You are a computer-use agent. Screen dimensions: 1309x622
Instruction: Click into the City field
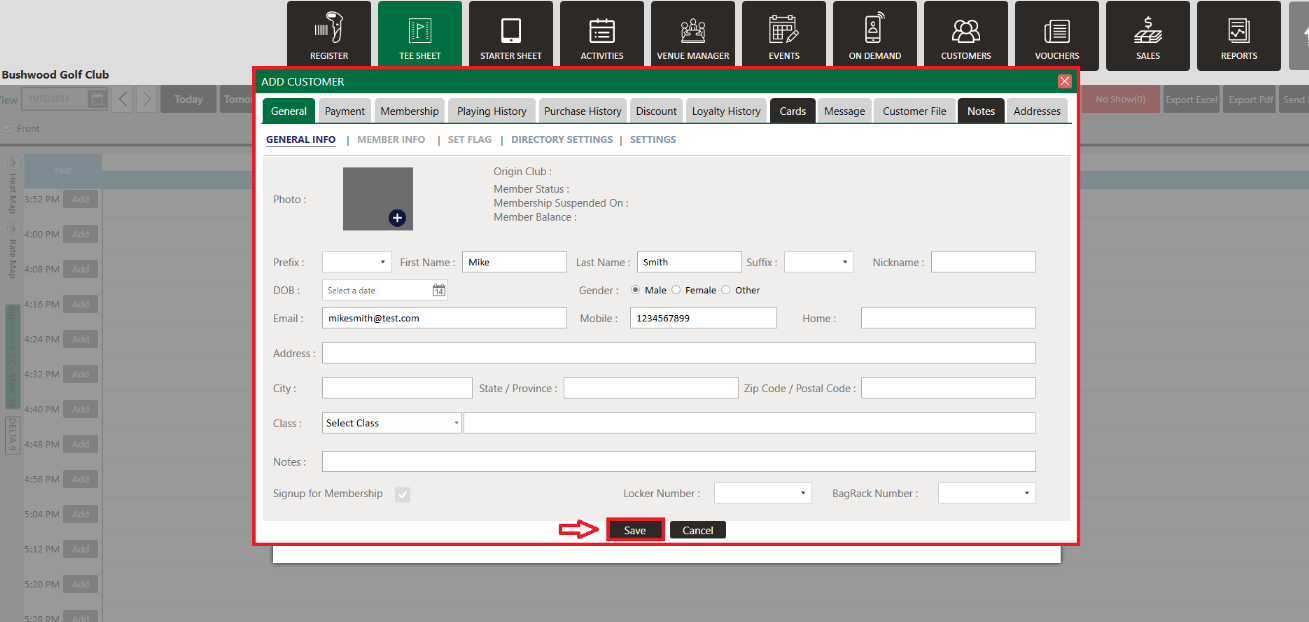397,388
